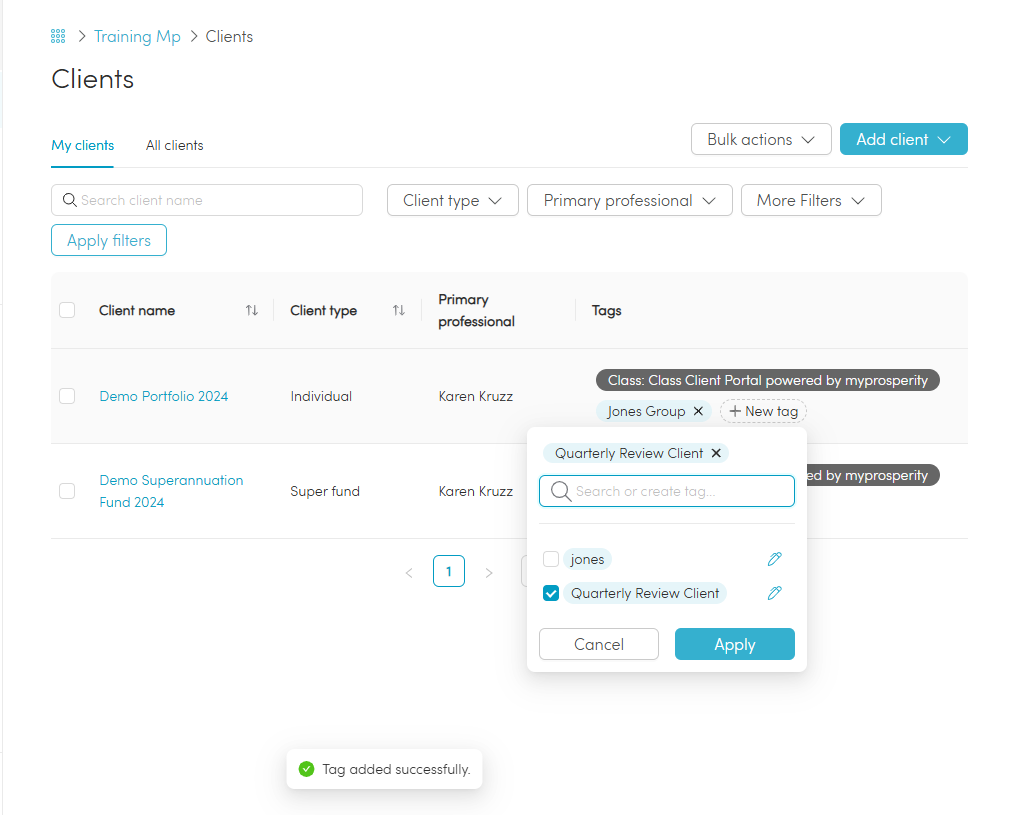
Task: Click the Primary professional column header
Action: coord(477,311)
